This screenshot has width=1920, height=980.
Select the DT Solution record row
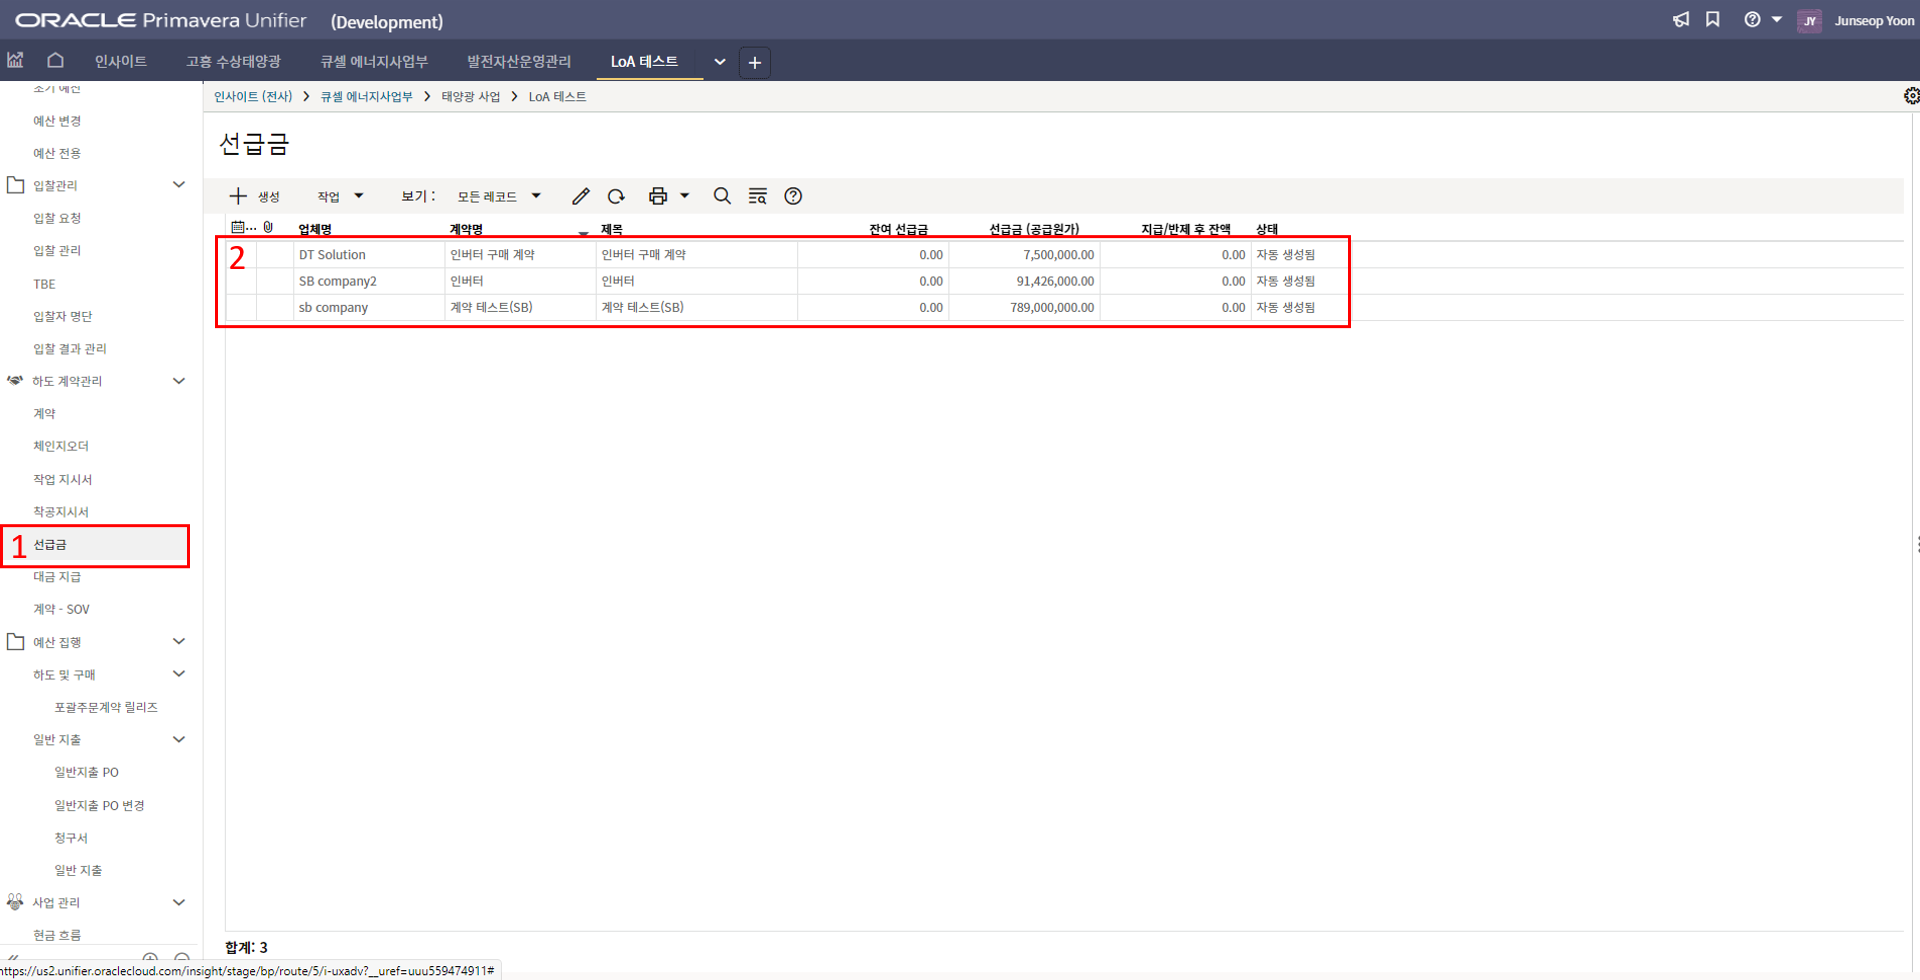(332, 255)
